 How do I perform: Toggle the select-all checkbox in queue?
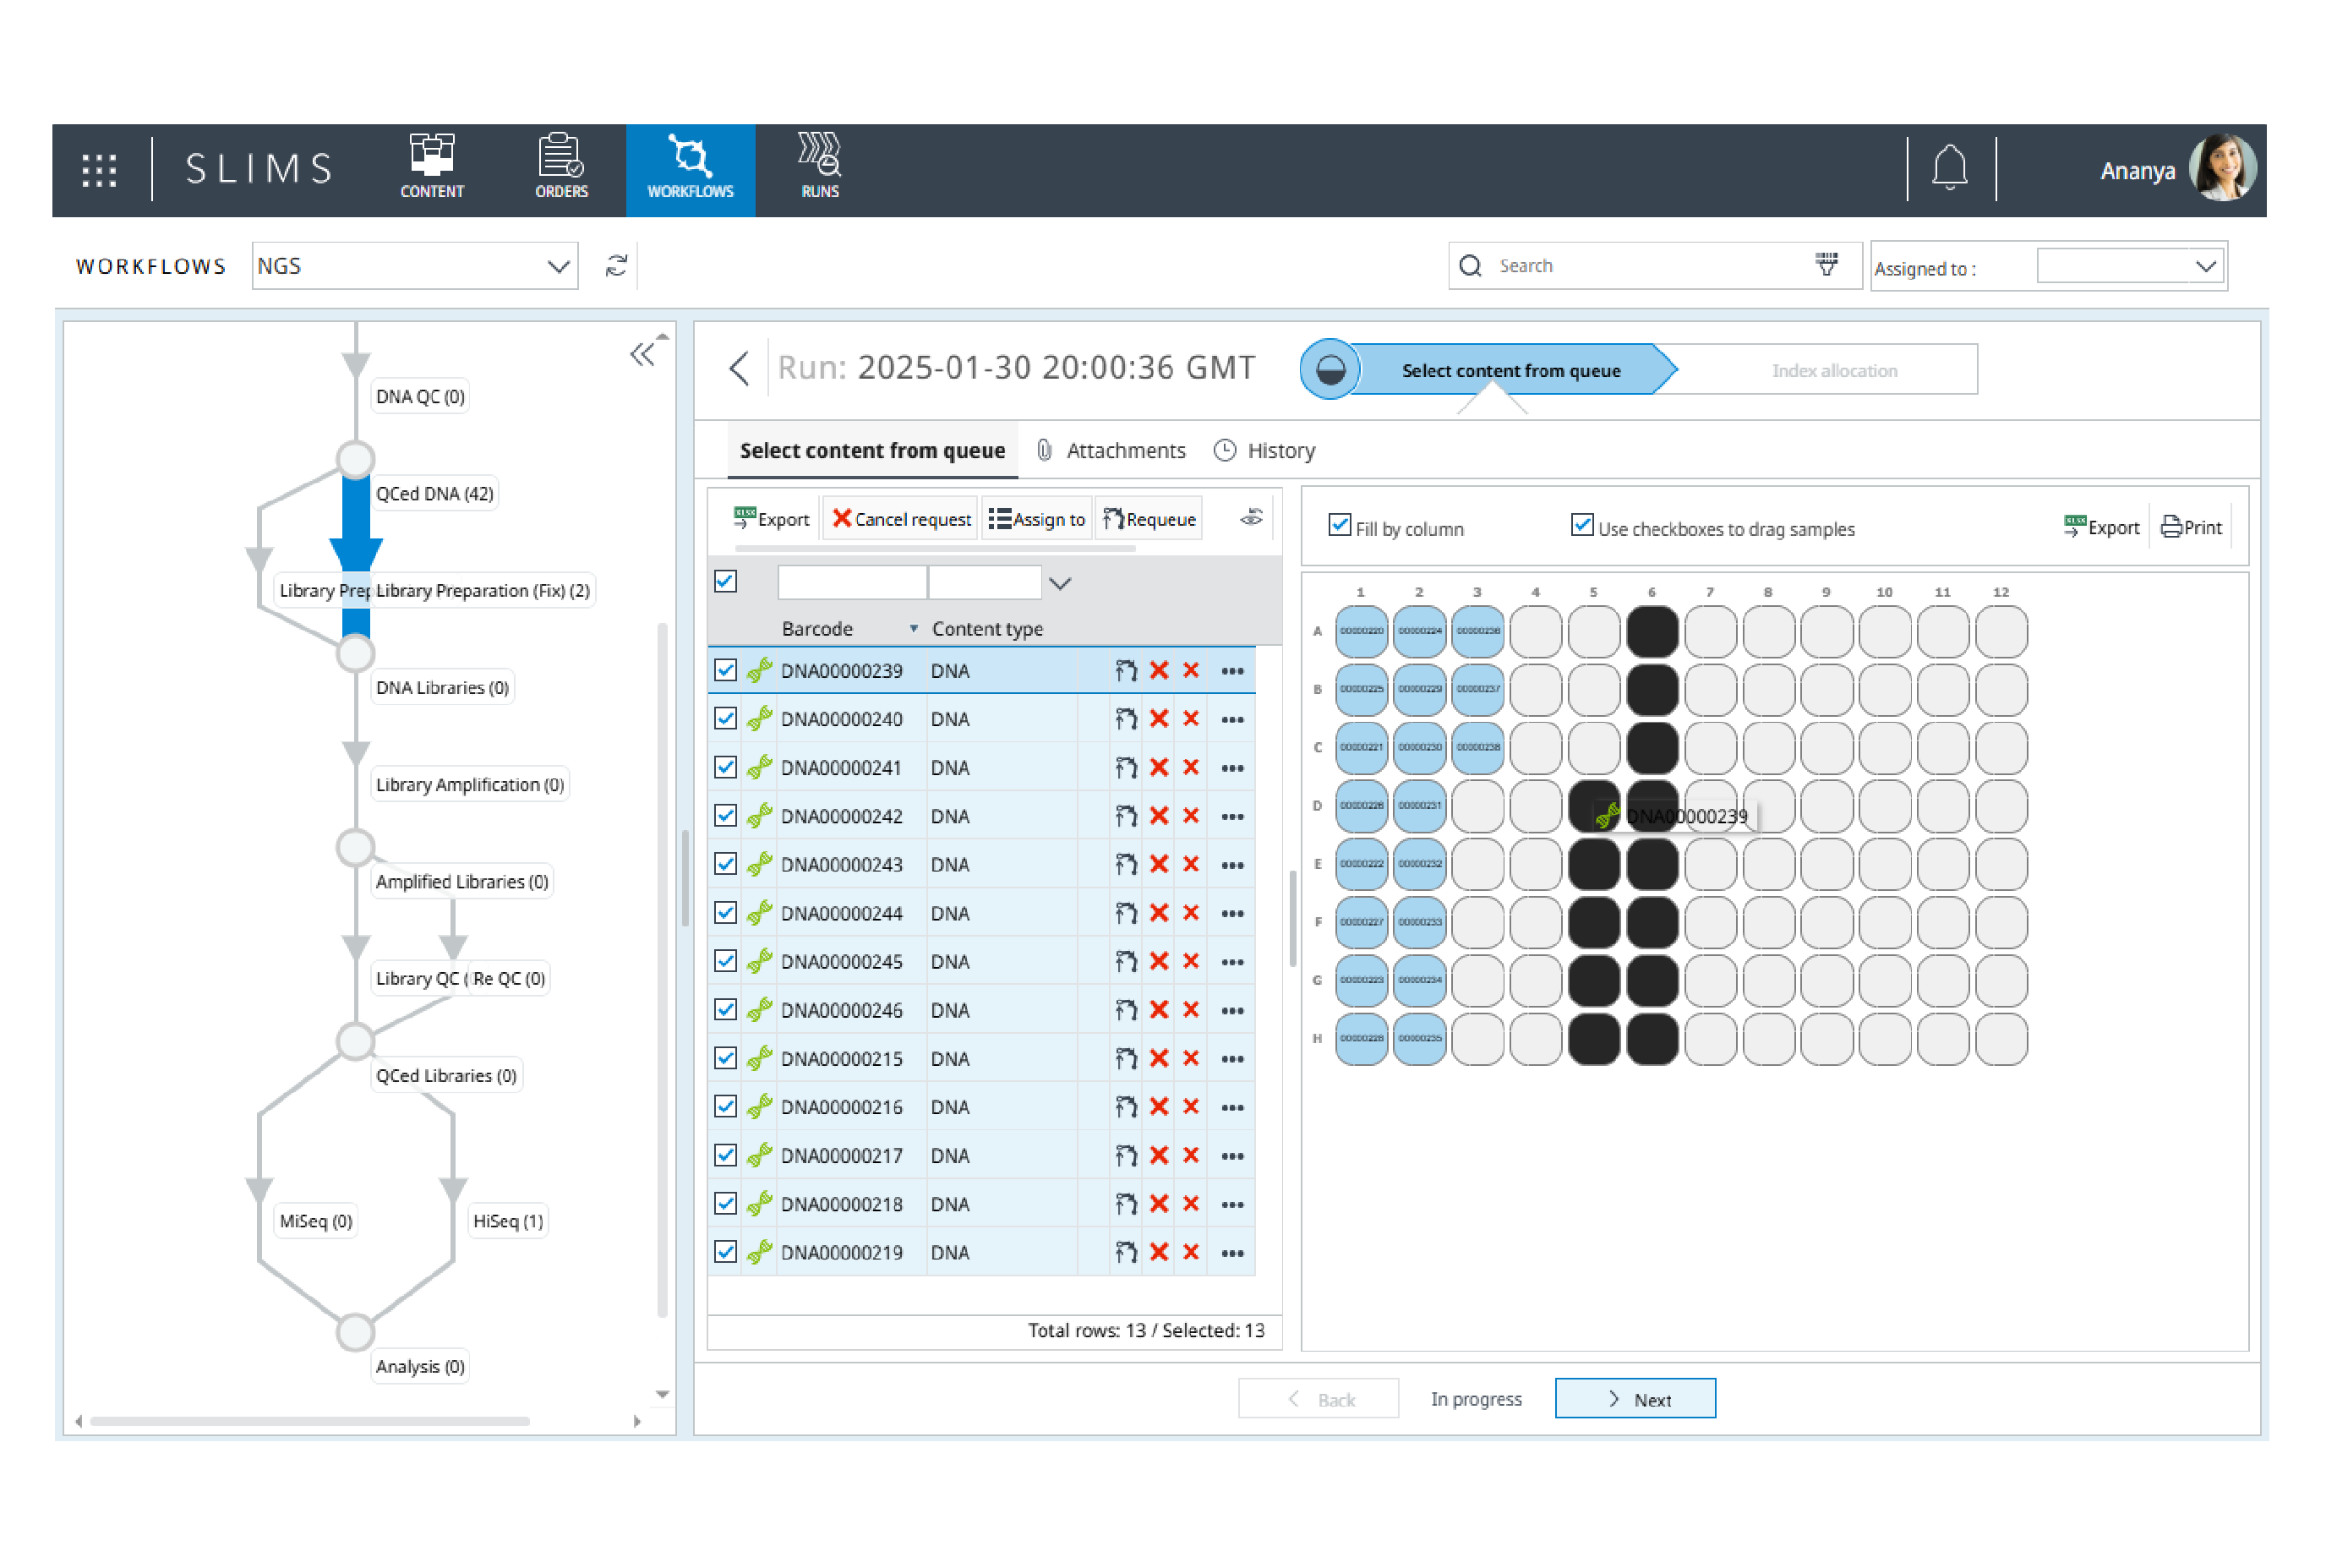(731, 581)
